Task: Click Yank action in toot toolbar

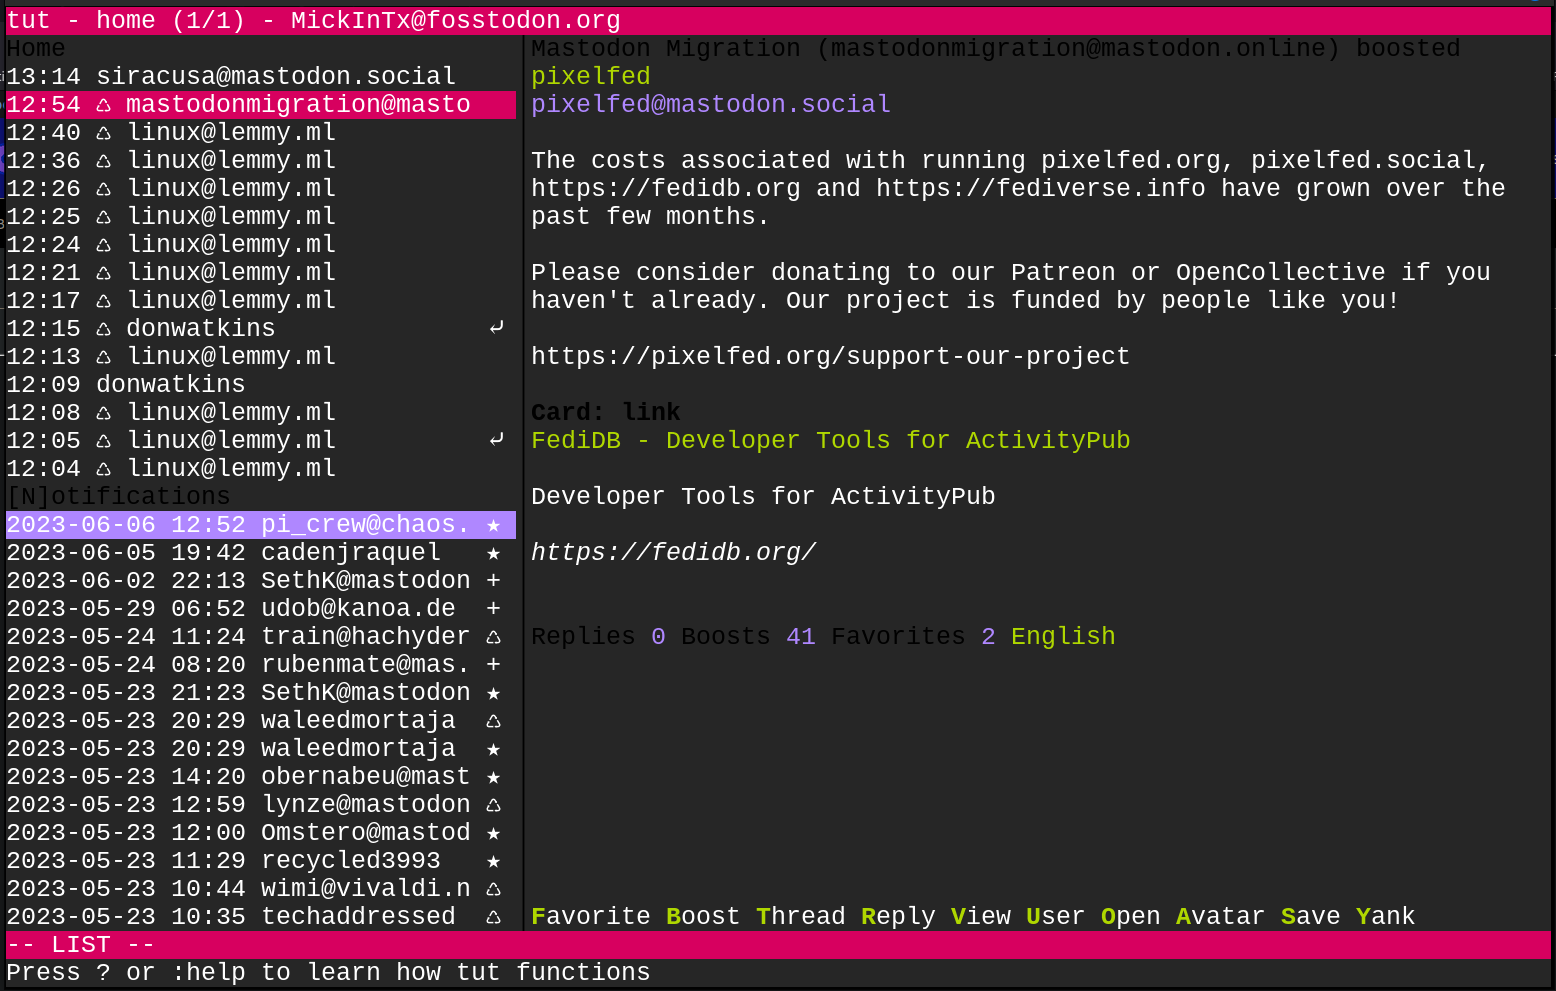Action: pyautogui.click(x=1386, y=917)
